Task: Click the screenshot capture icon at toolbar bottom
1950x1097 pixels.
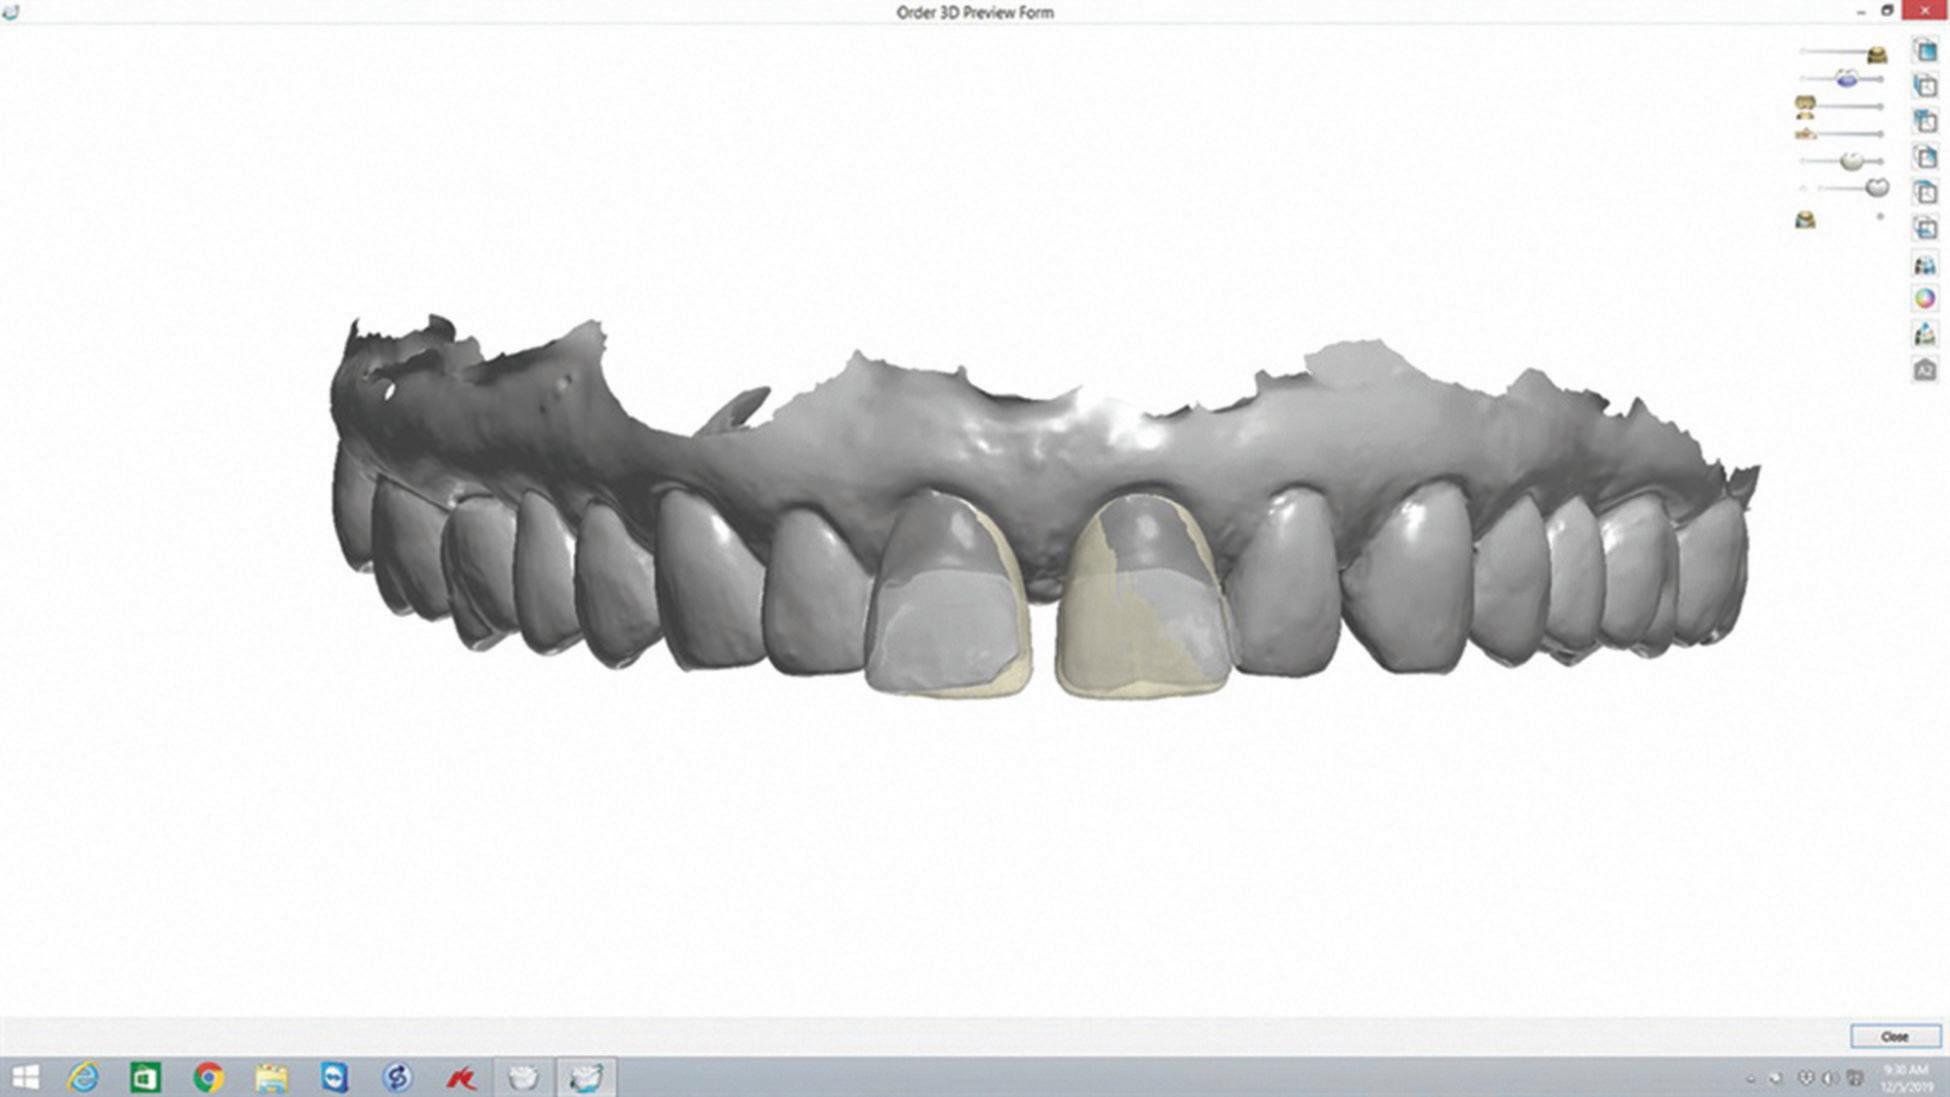Action: click(1924, 370)
